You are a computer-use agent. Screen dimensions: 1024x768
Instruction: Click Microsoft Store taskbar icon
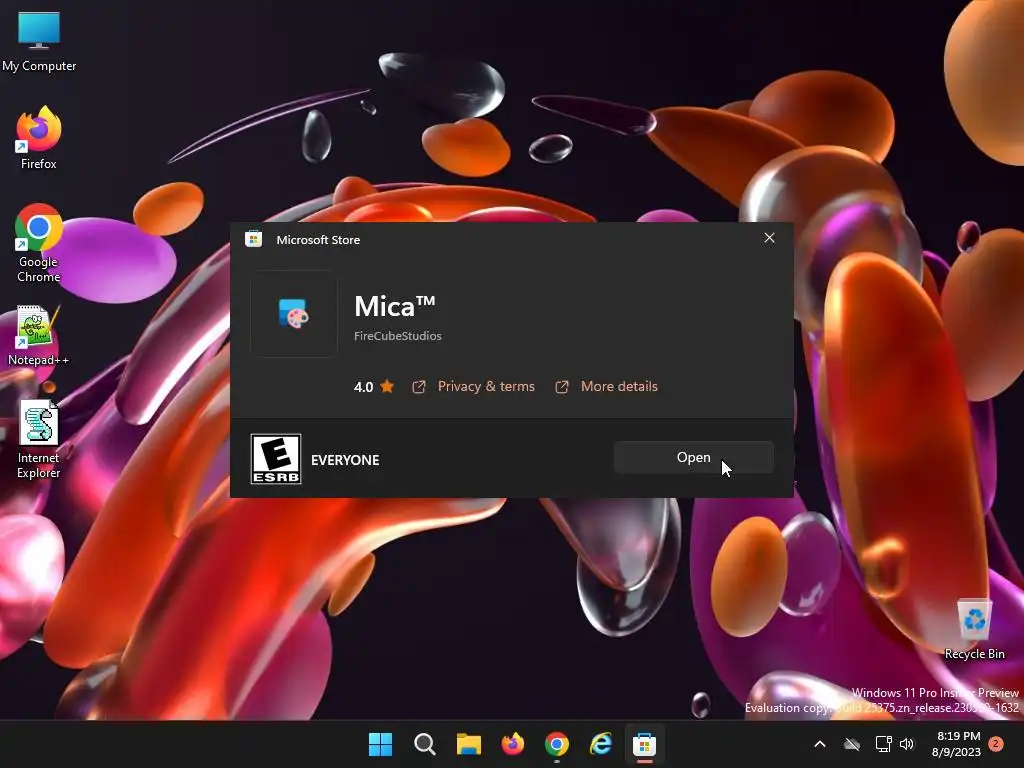(644, 744)
